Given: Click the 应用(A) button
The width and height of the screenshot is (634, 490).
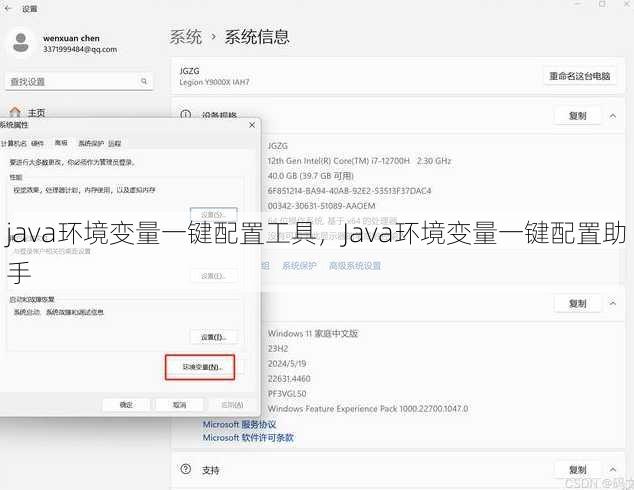Looking at the screenshot, I should pos(232,405).
